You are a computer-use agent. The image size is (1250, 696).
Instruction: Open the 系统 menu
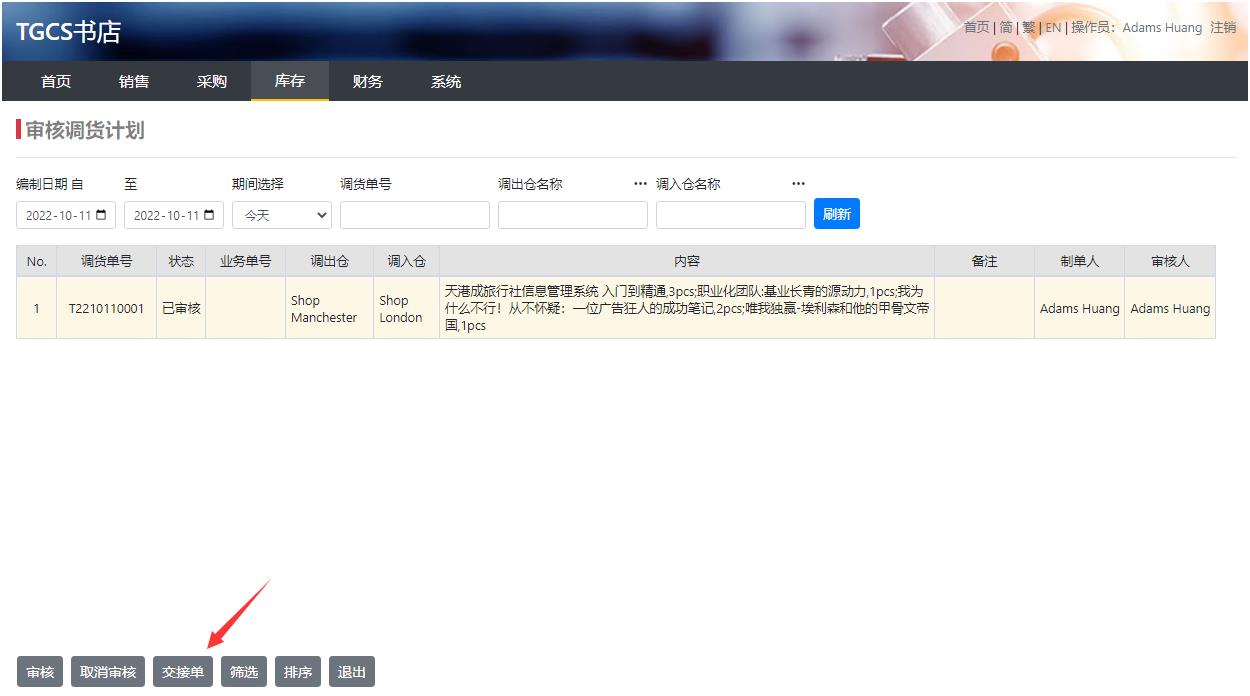[x=446, y=81]
